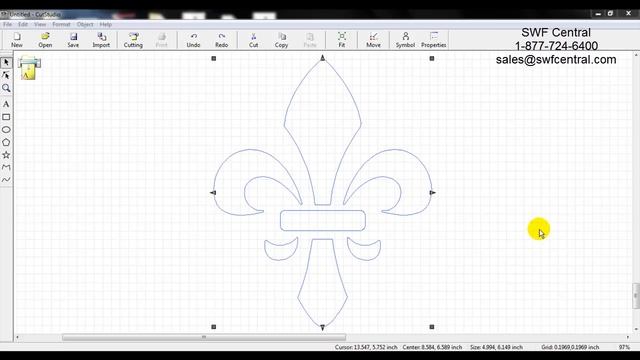Click the Import toolbar icon
The image size is (640, 360).
tap(101, 40)
